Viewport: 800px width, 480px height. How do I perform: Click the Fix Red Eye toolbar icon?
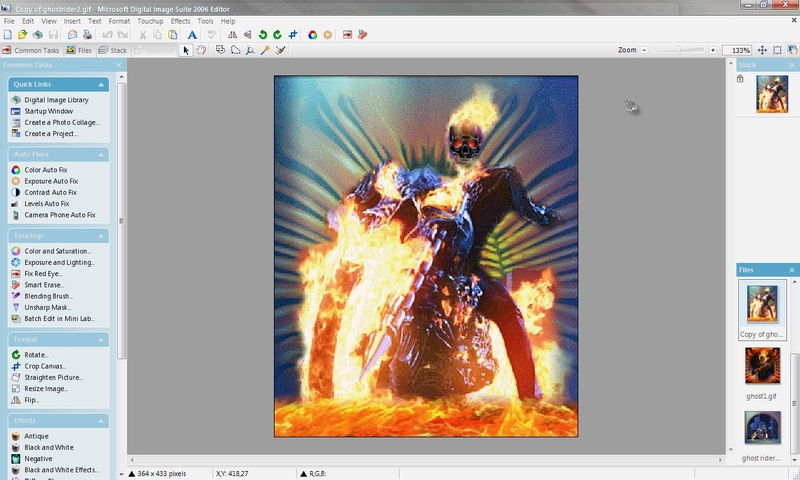coord(347,35)
